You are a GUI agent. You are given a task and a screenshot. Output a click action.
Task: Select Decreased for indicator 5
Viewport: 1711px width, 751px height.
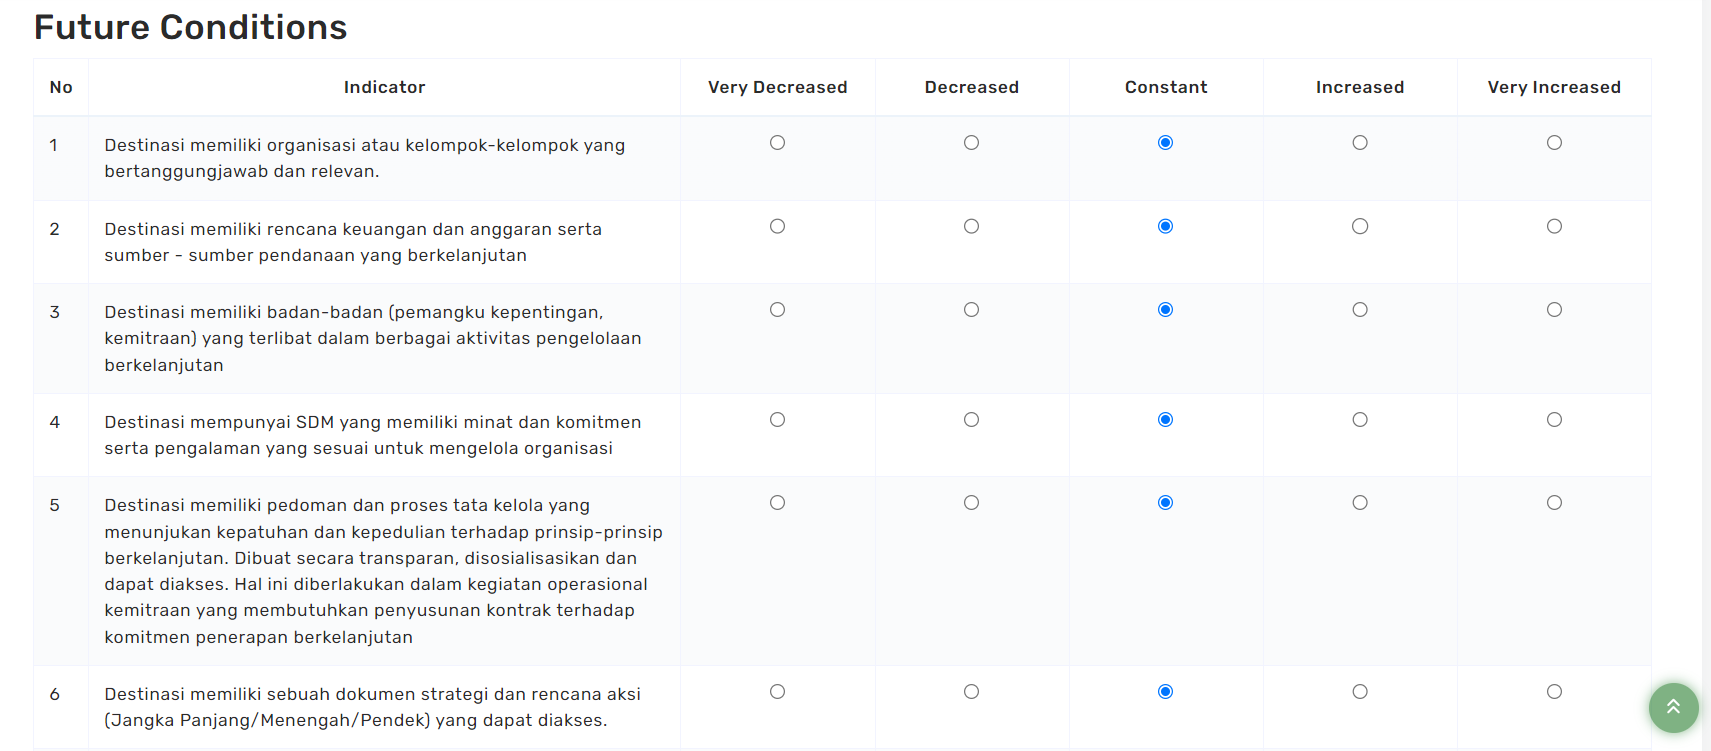pyautogui.click(x=971, y=503)
